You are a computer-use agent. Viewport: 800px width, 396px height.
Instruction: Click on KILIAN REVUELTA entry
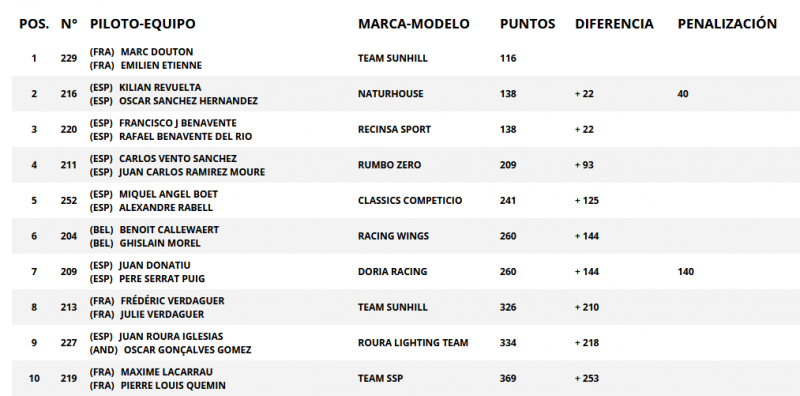tap(160, 88)
